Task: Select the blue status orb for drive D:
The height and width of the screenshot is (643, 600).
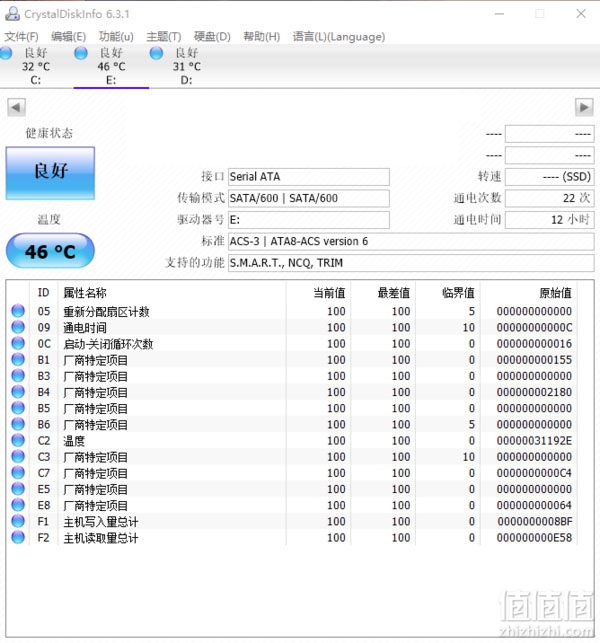Action: coord(156,53)
